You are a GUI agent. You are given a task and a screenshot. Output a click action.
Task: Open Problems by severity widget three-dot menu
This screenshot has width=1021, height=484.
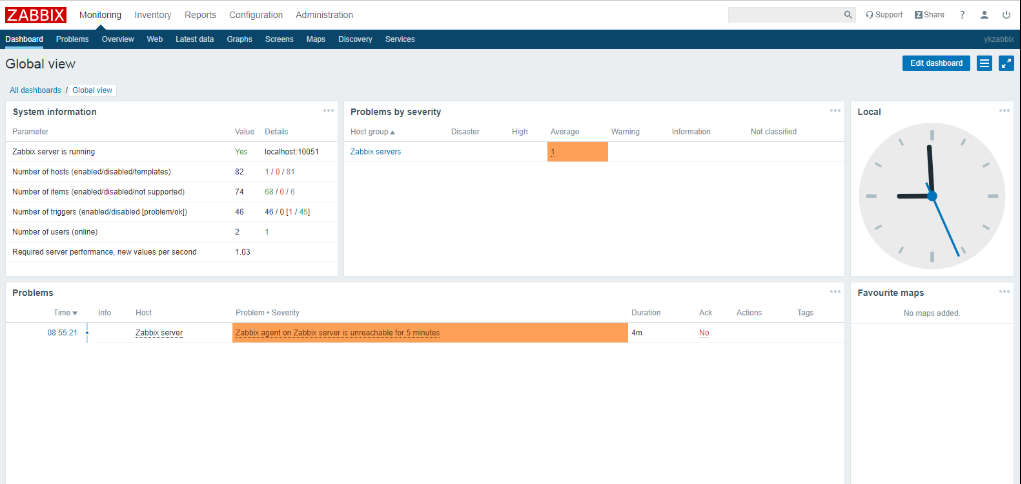(x=835, y=111)
